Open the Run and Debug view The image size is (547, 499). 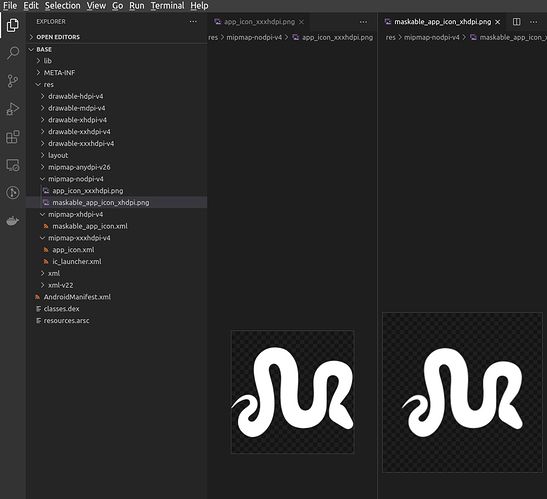click(x=13, y=109)
